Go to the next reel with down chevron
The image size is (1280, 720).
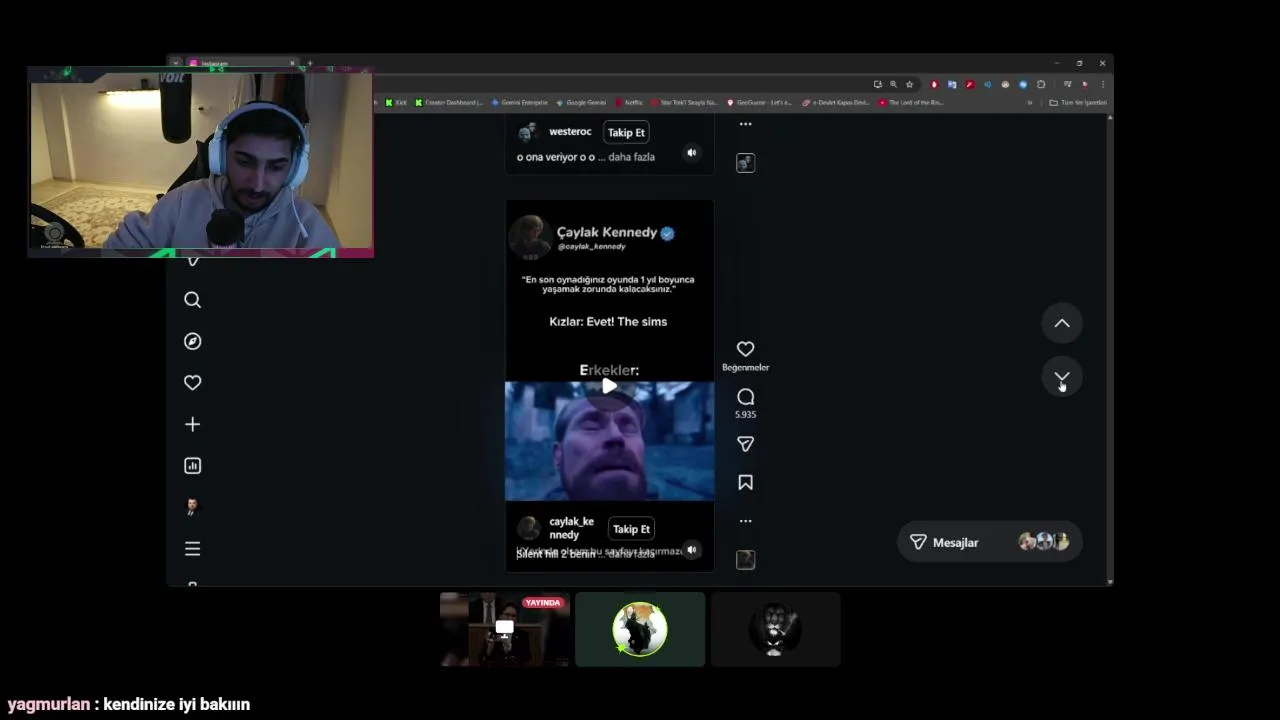pos(1062,377)
